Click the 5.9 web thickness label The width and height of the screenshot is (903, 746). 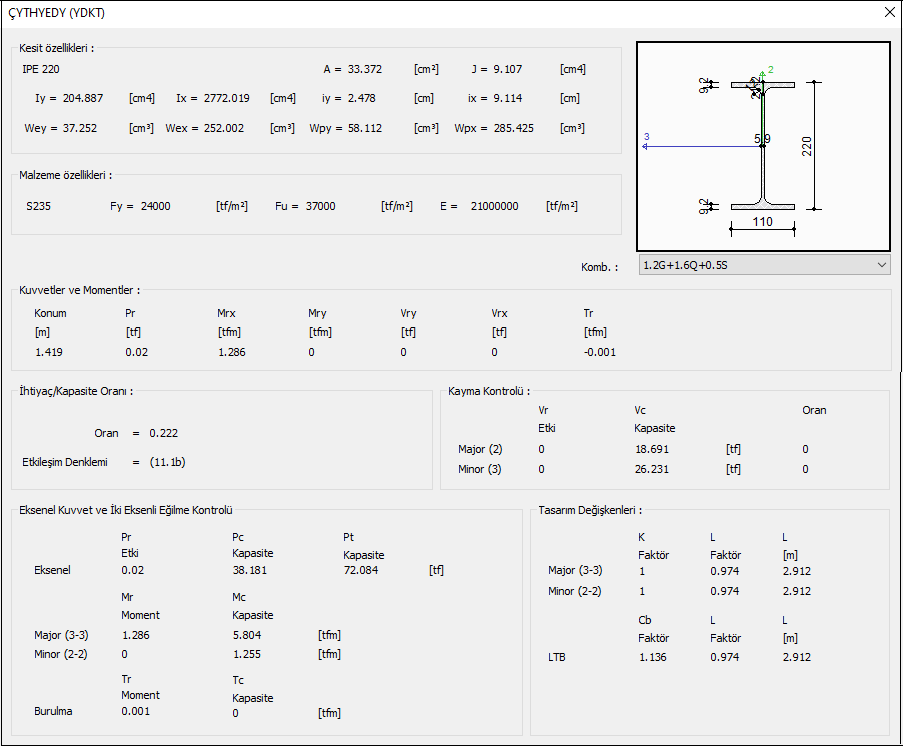point(762,137)
